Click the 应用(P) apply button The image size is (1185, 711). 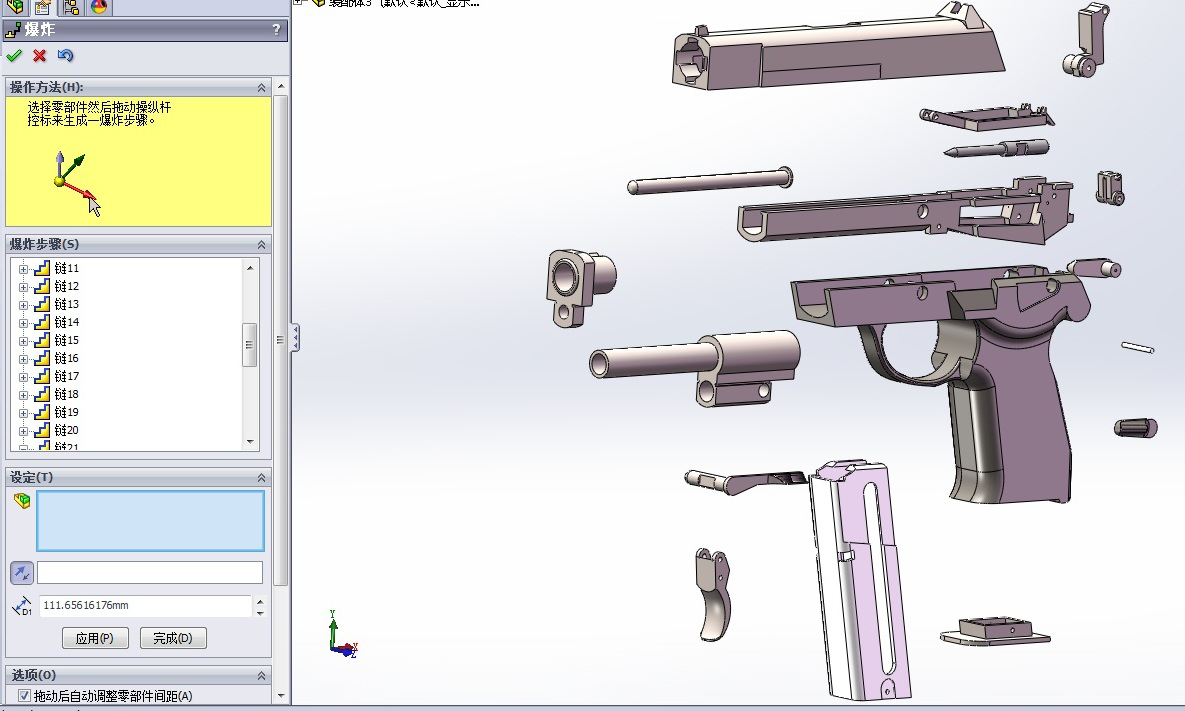tap(95, 638)
